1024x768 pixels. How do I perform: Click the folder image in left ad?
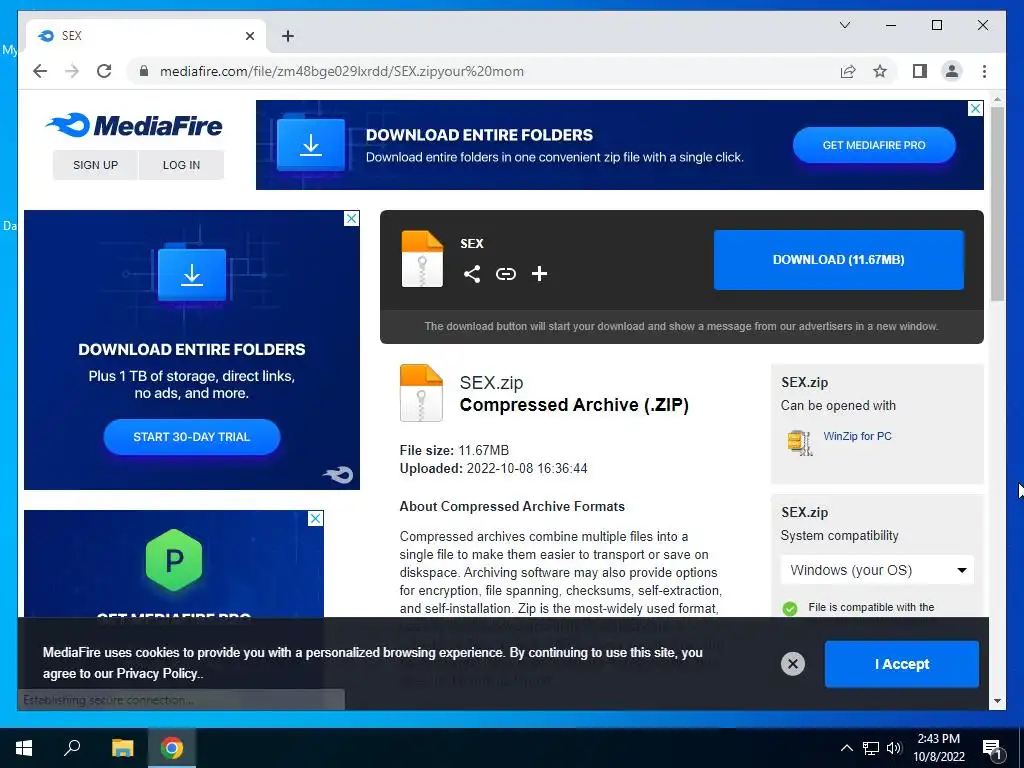(191, 274)
